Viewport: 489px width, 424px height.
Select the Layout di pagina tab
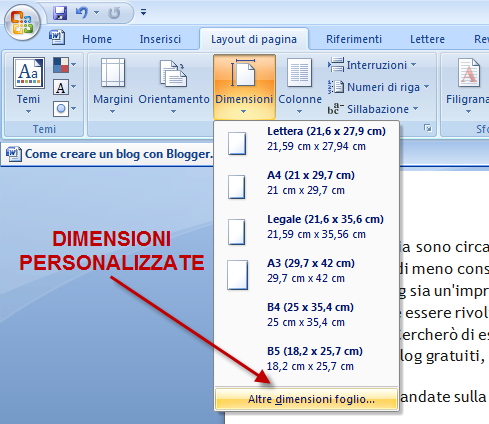[254, 39]
